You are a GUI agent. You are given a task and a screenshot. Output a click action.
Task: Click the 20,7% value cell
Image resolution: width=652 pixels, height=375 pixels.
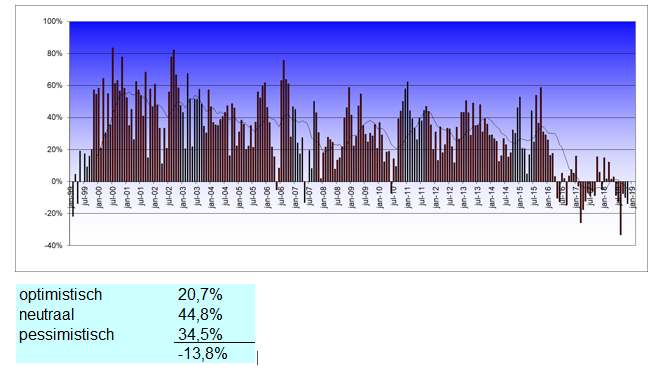click(x=200, y=295)
